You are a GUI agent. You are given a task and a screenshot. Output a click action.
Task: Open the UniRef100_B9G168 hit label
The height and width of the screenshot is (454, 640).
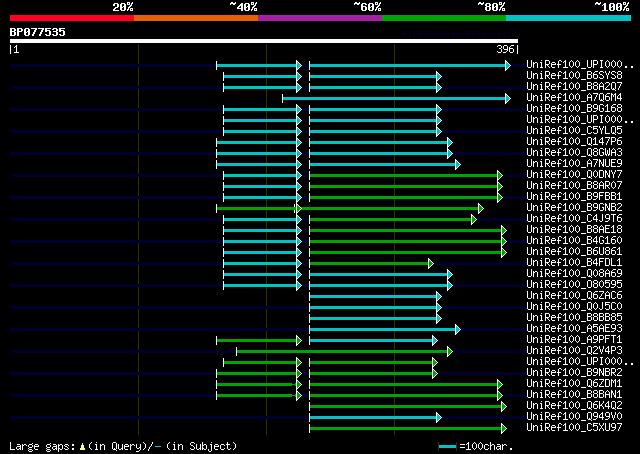point(574,109)
